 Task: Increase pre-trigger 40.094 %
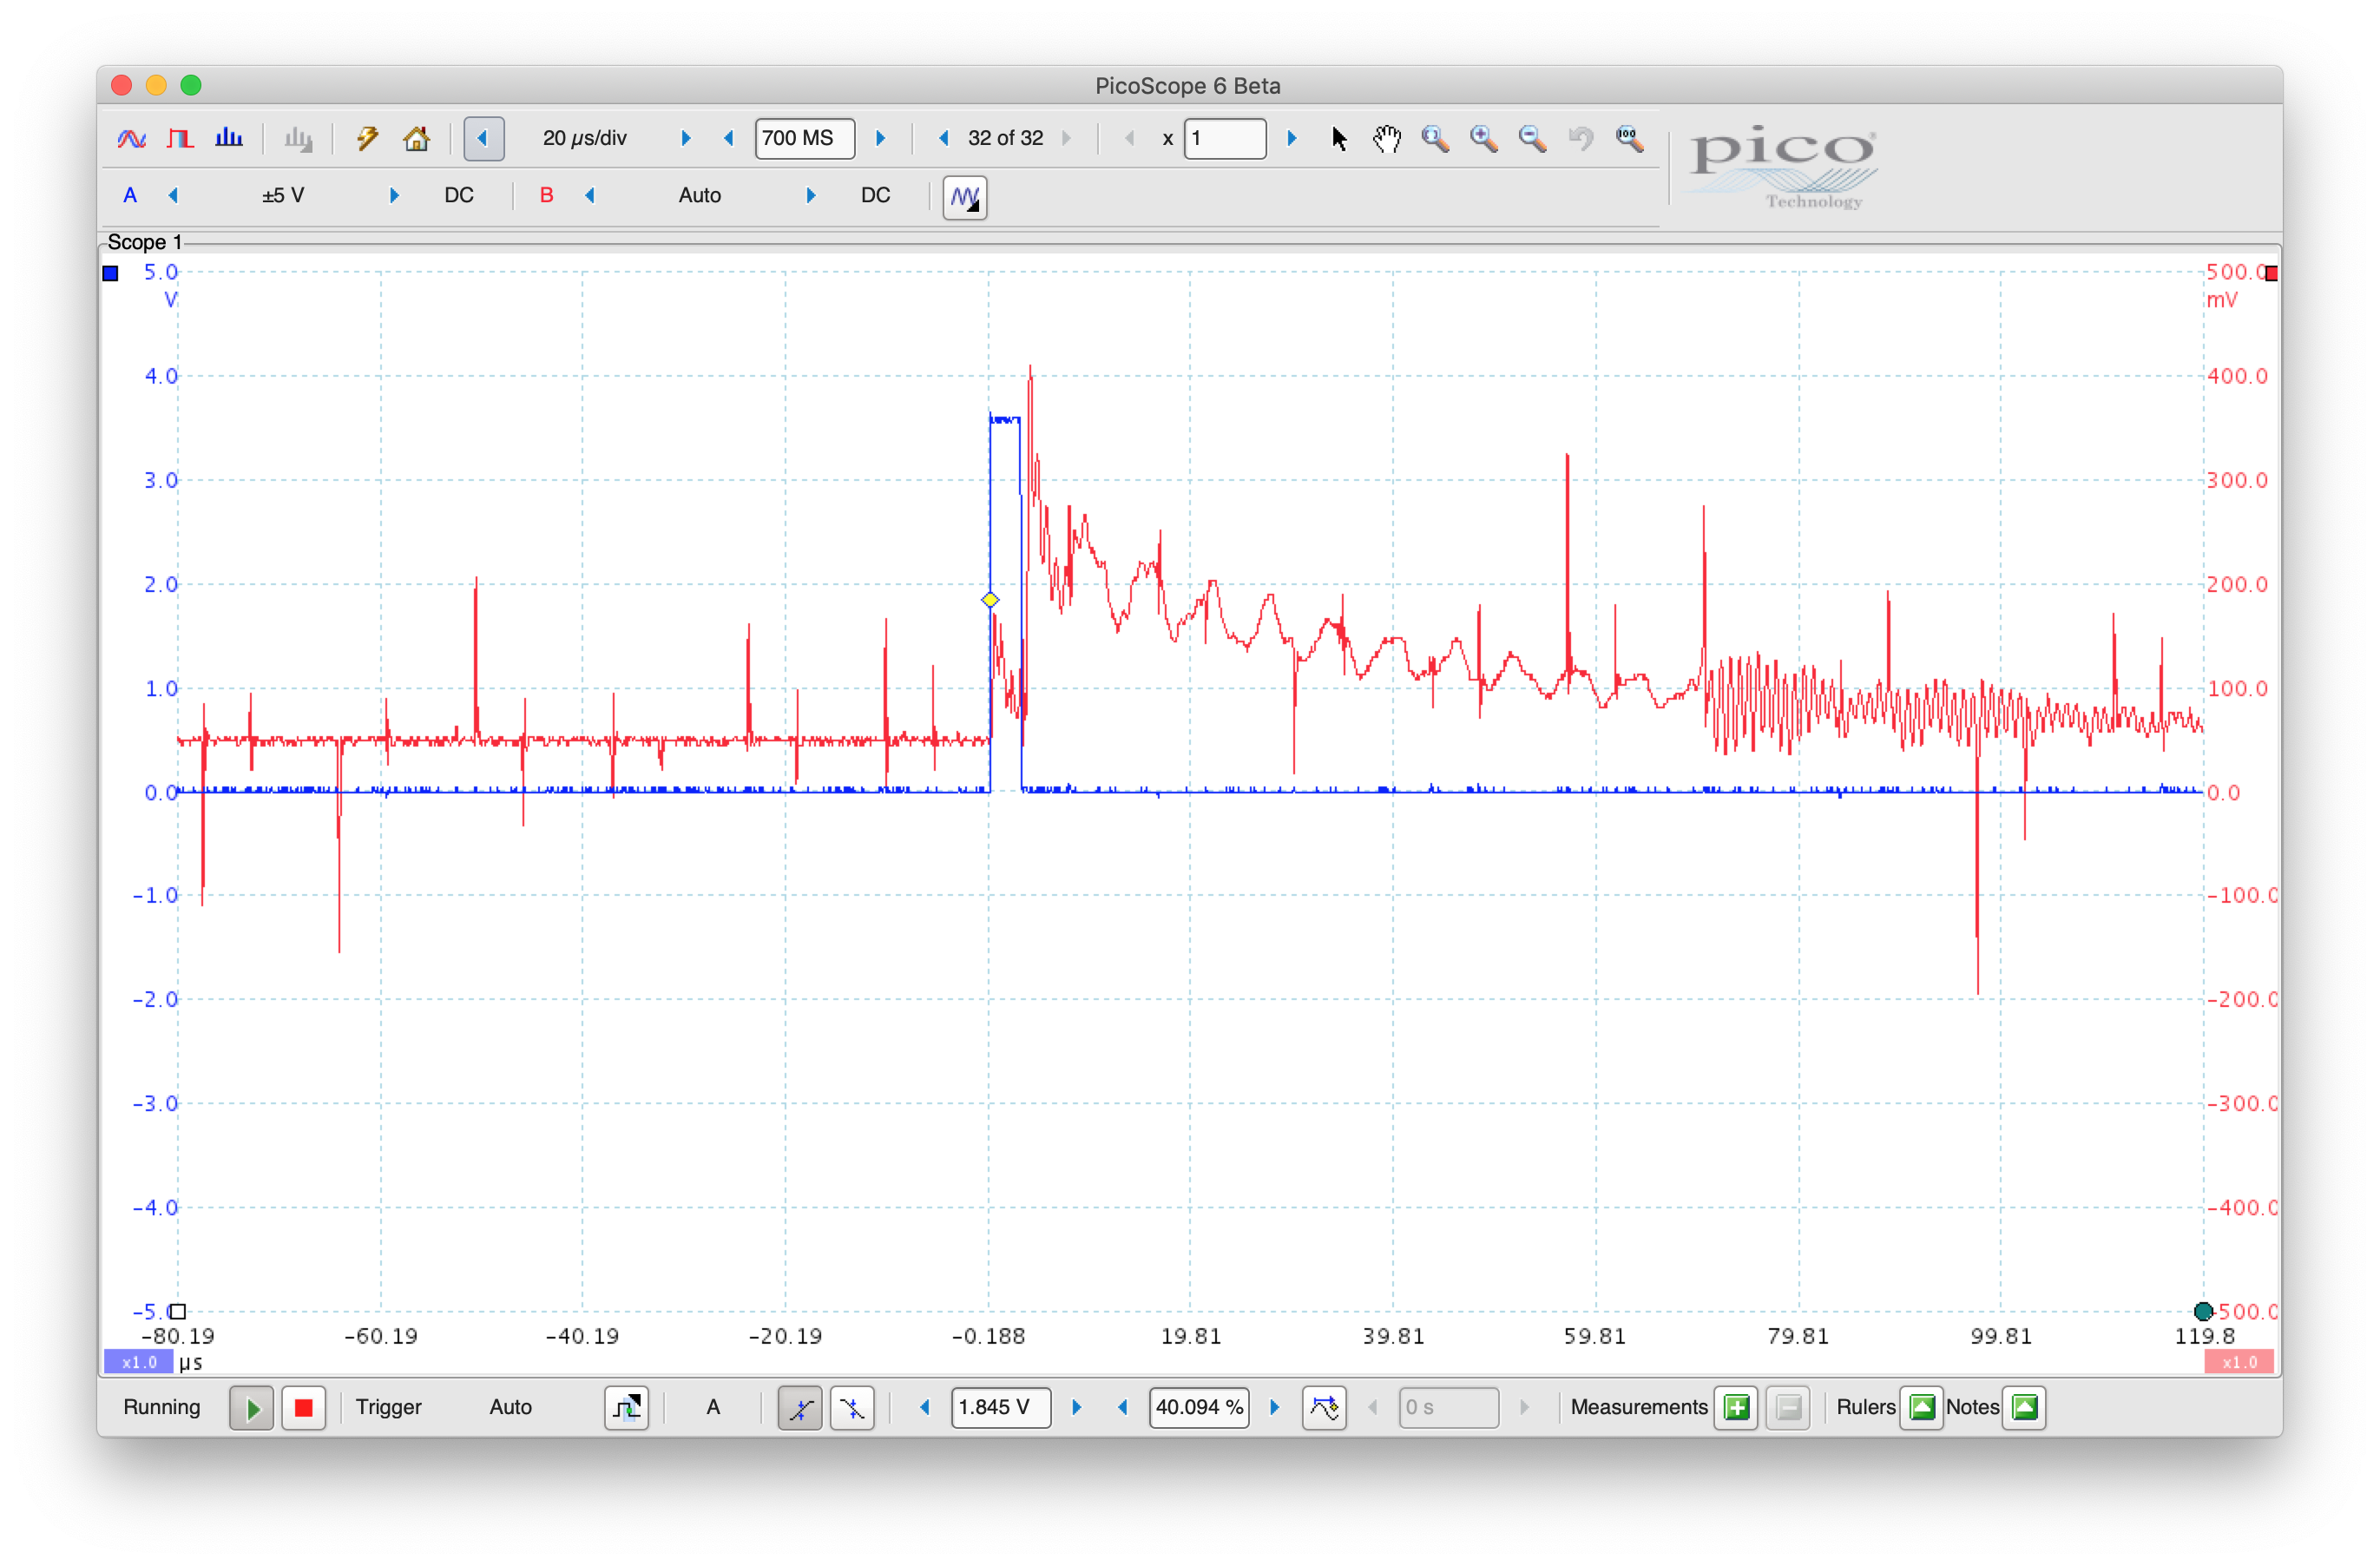1275,1408
